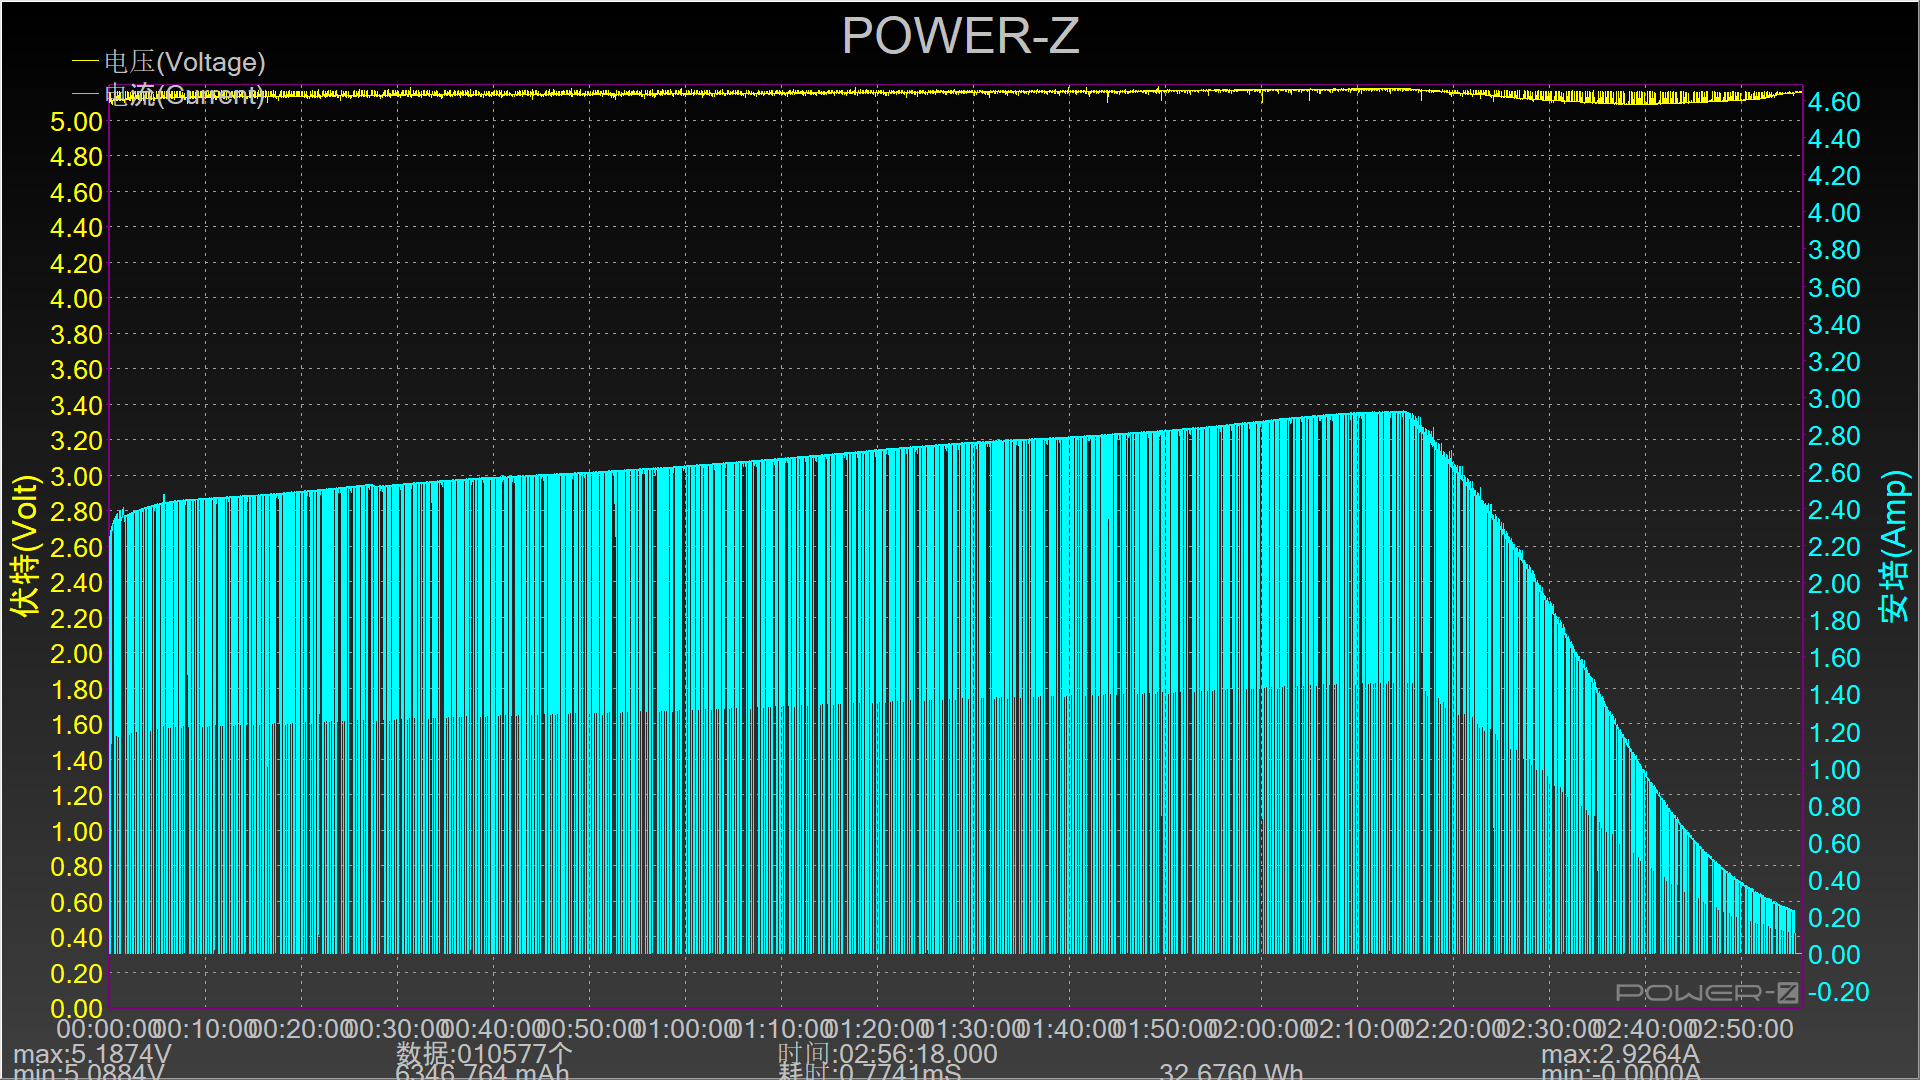This screenshot has width=1920, height=1080.
Task: Click the 01:30:00 time axis label
Action: (x=974, y=1029)
